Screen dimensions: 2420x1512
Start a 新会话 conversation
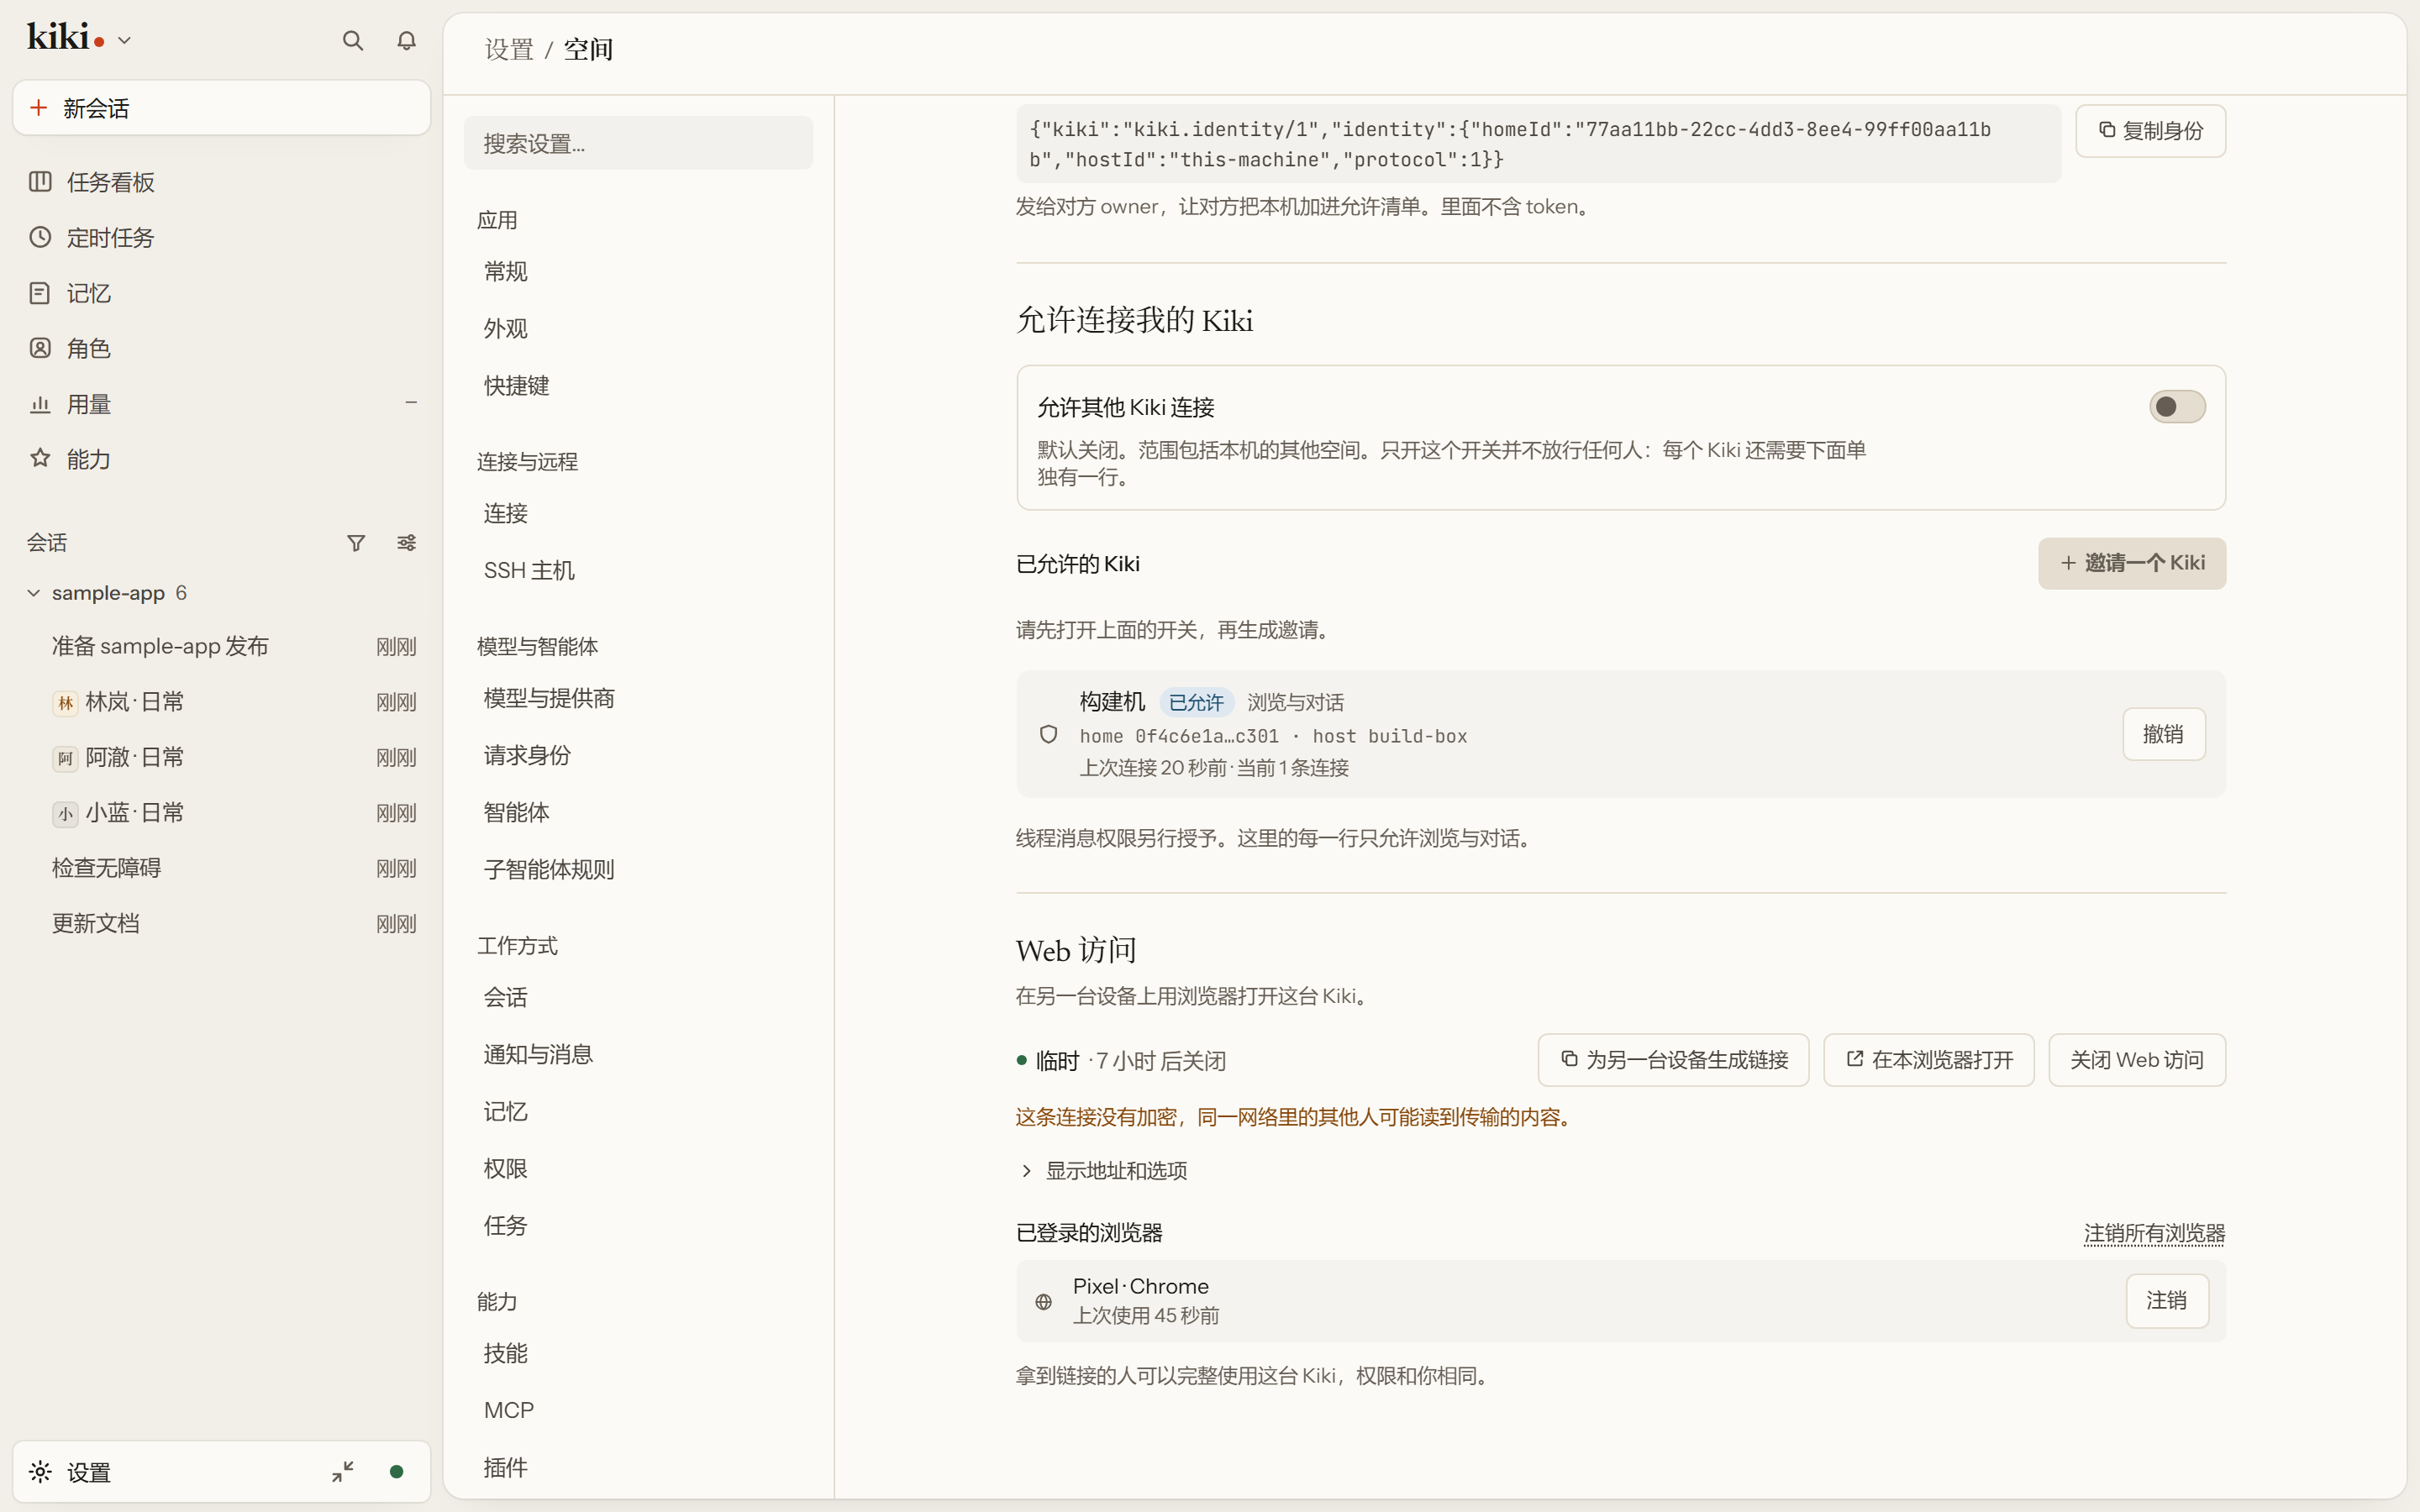tap(221, 108)
